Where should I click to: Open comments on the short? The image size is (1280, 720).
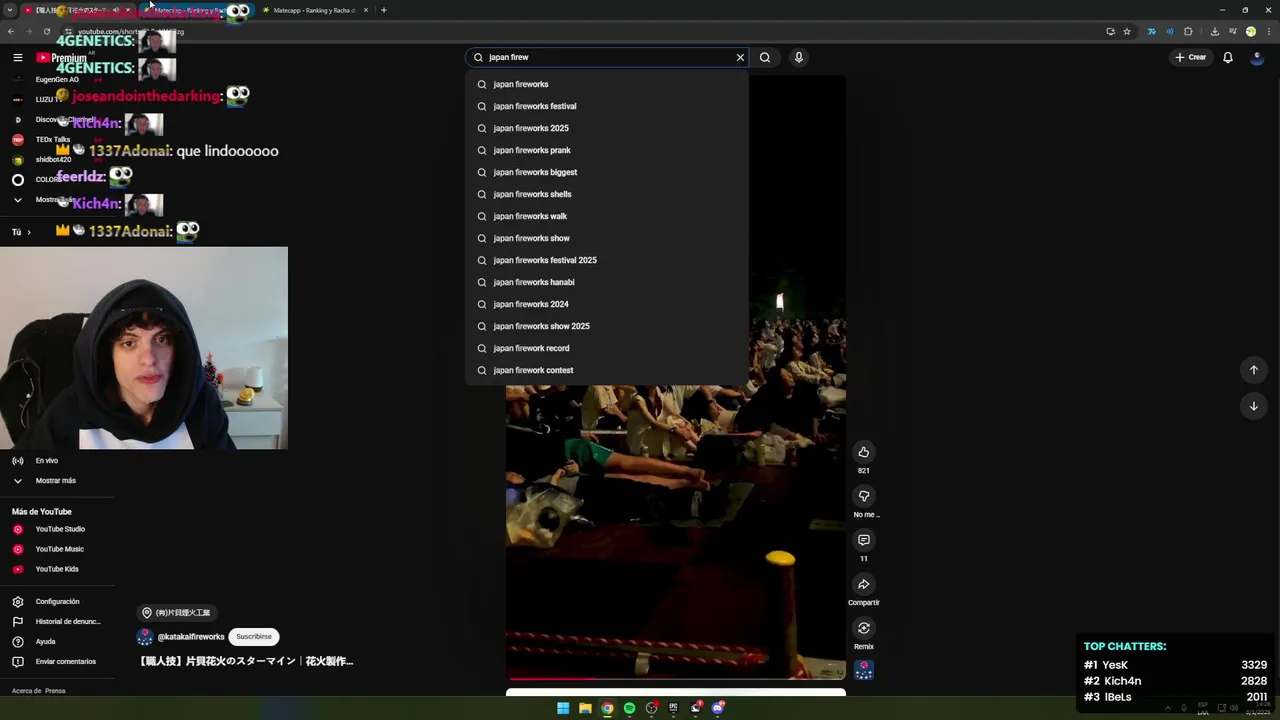coord(864,540)
